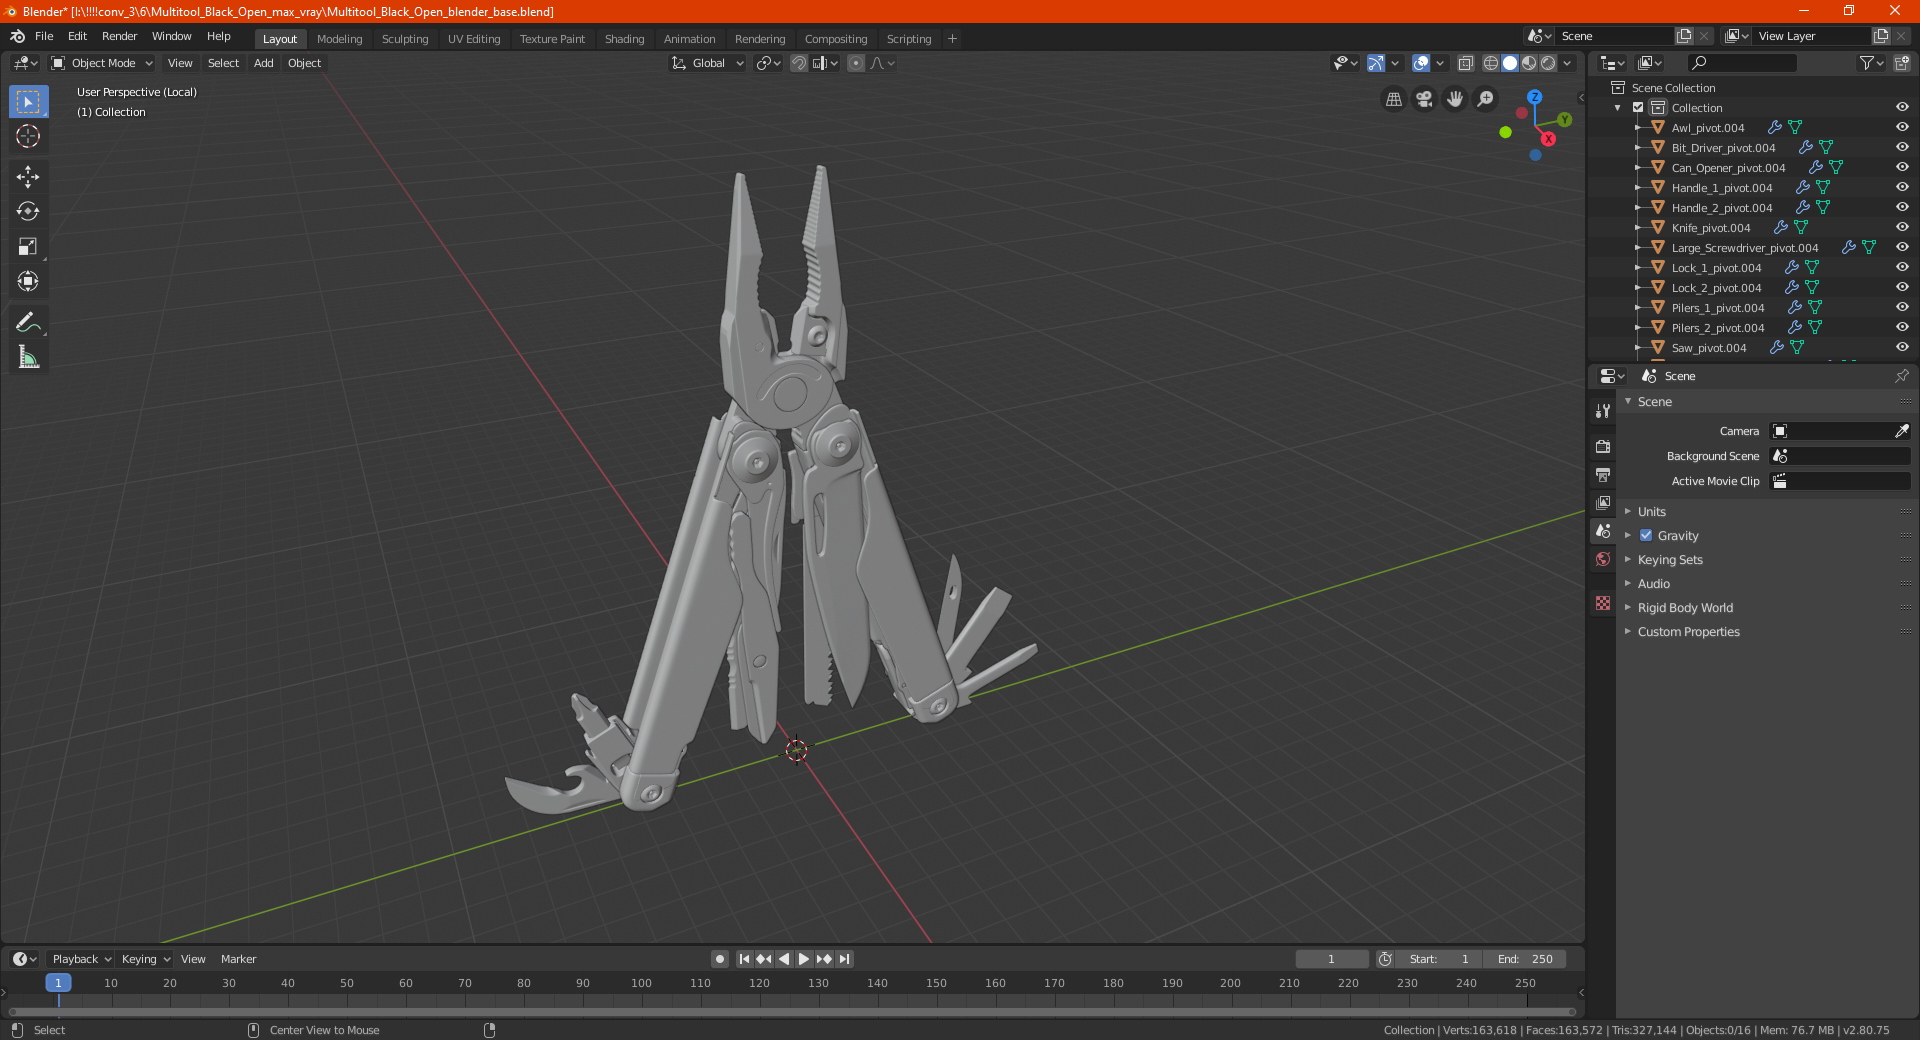
Task: Select the Select Box tool
Action: point(28,101)
